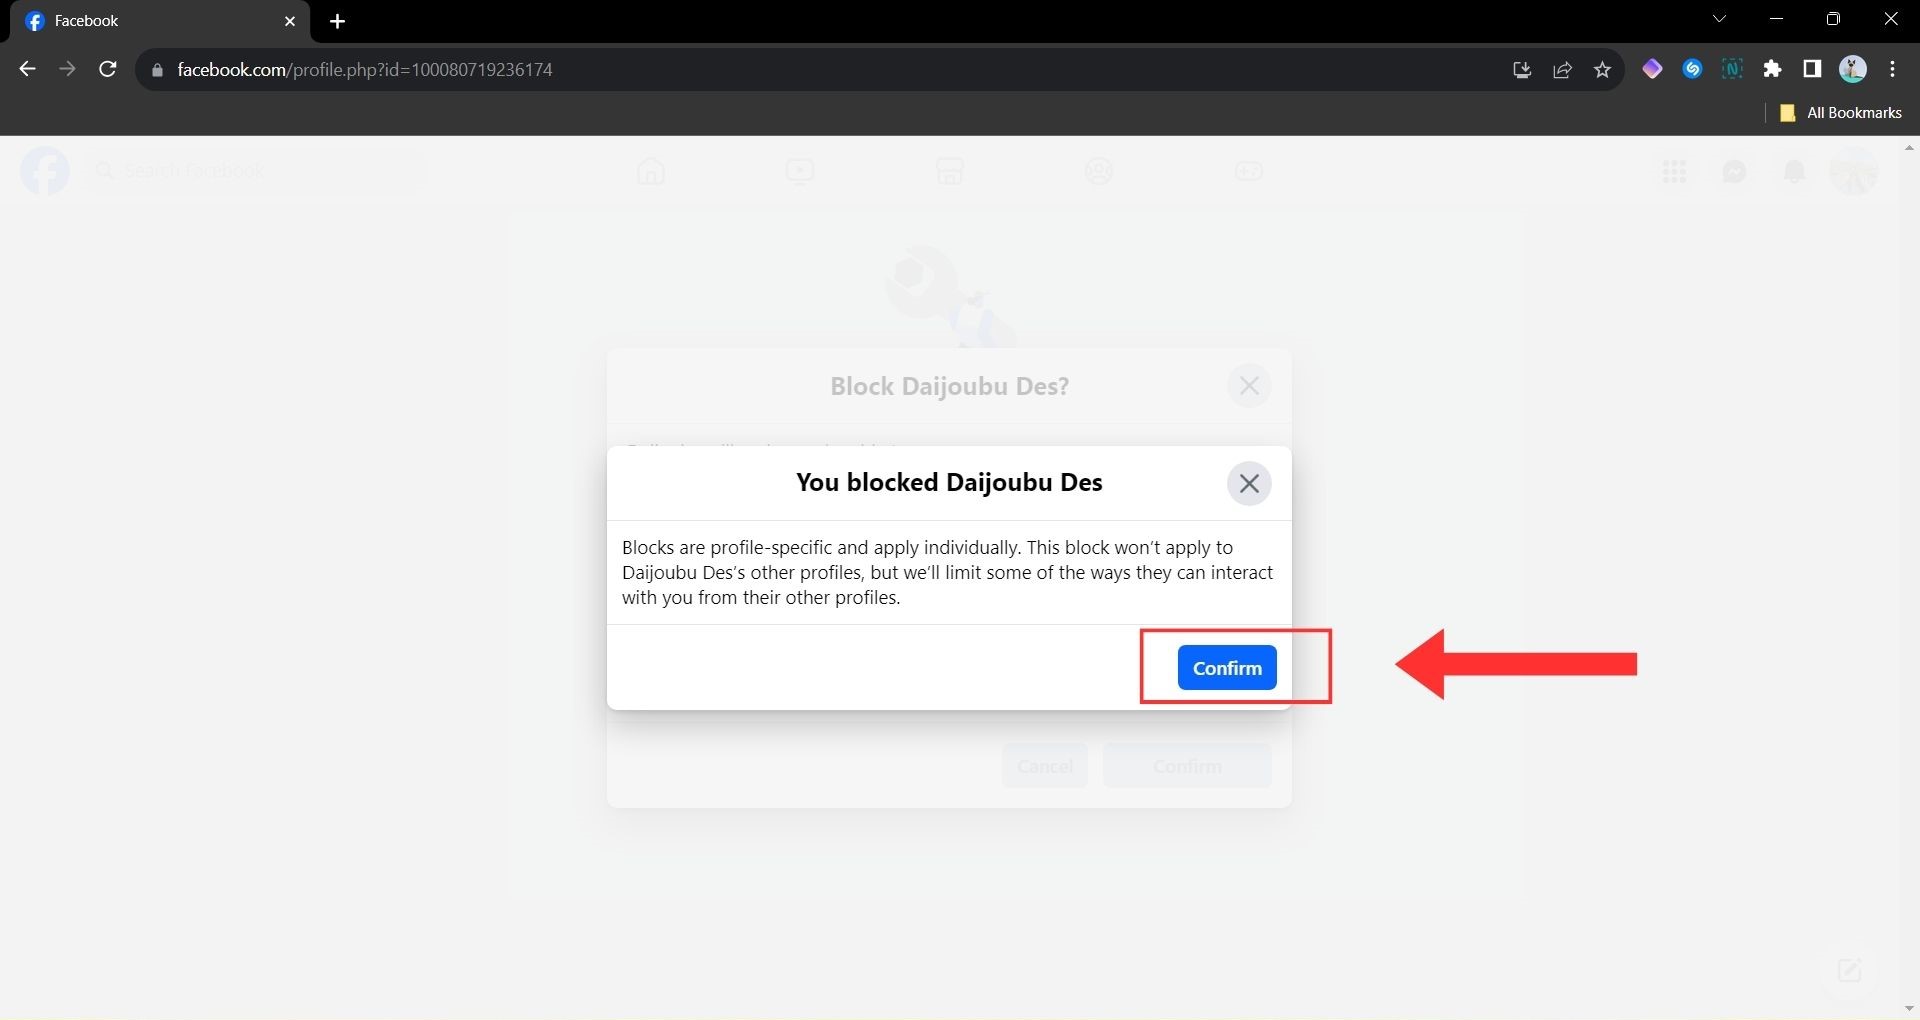Click the blue swirl extension icon
Image resolution: width=1920 pixels, height=1020 pixels.
(x=1692, y=69)
